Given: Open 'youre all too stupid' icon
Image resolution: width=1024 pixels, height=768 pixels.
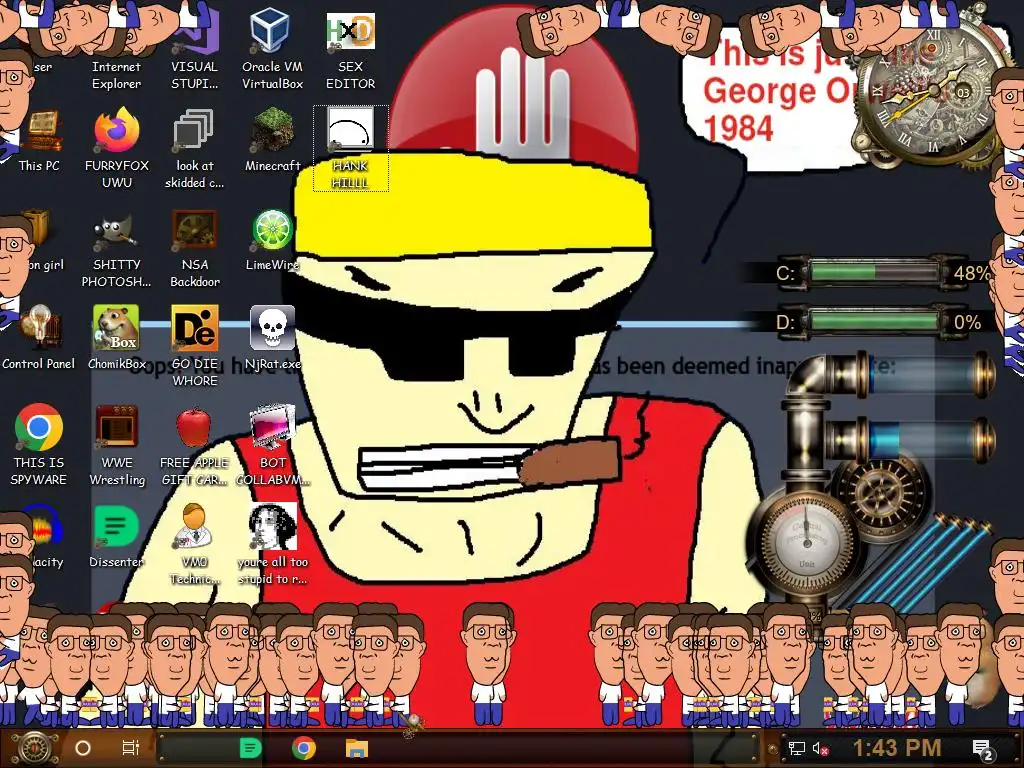Looking at the screenshot, I should tap(272, 544).
